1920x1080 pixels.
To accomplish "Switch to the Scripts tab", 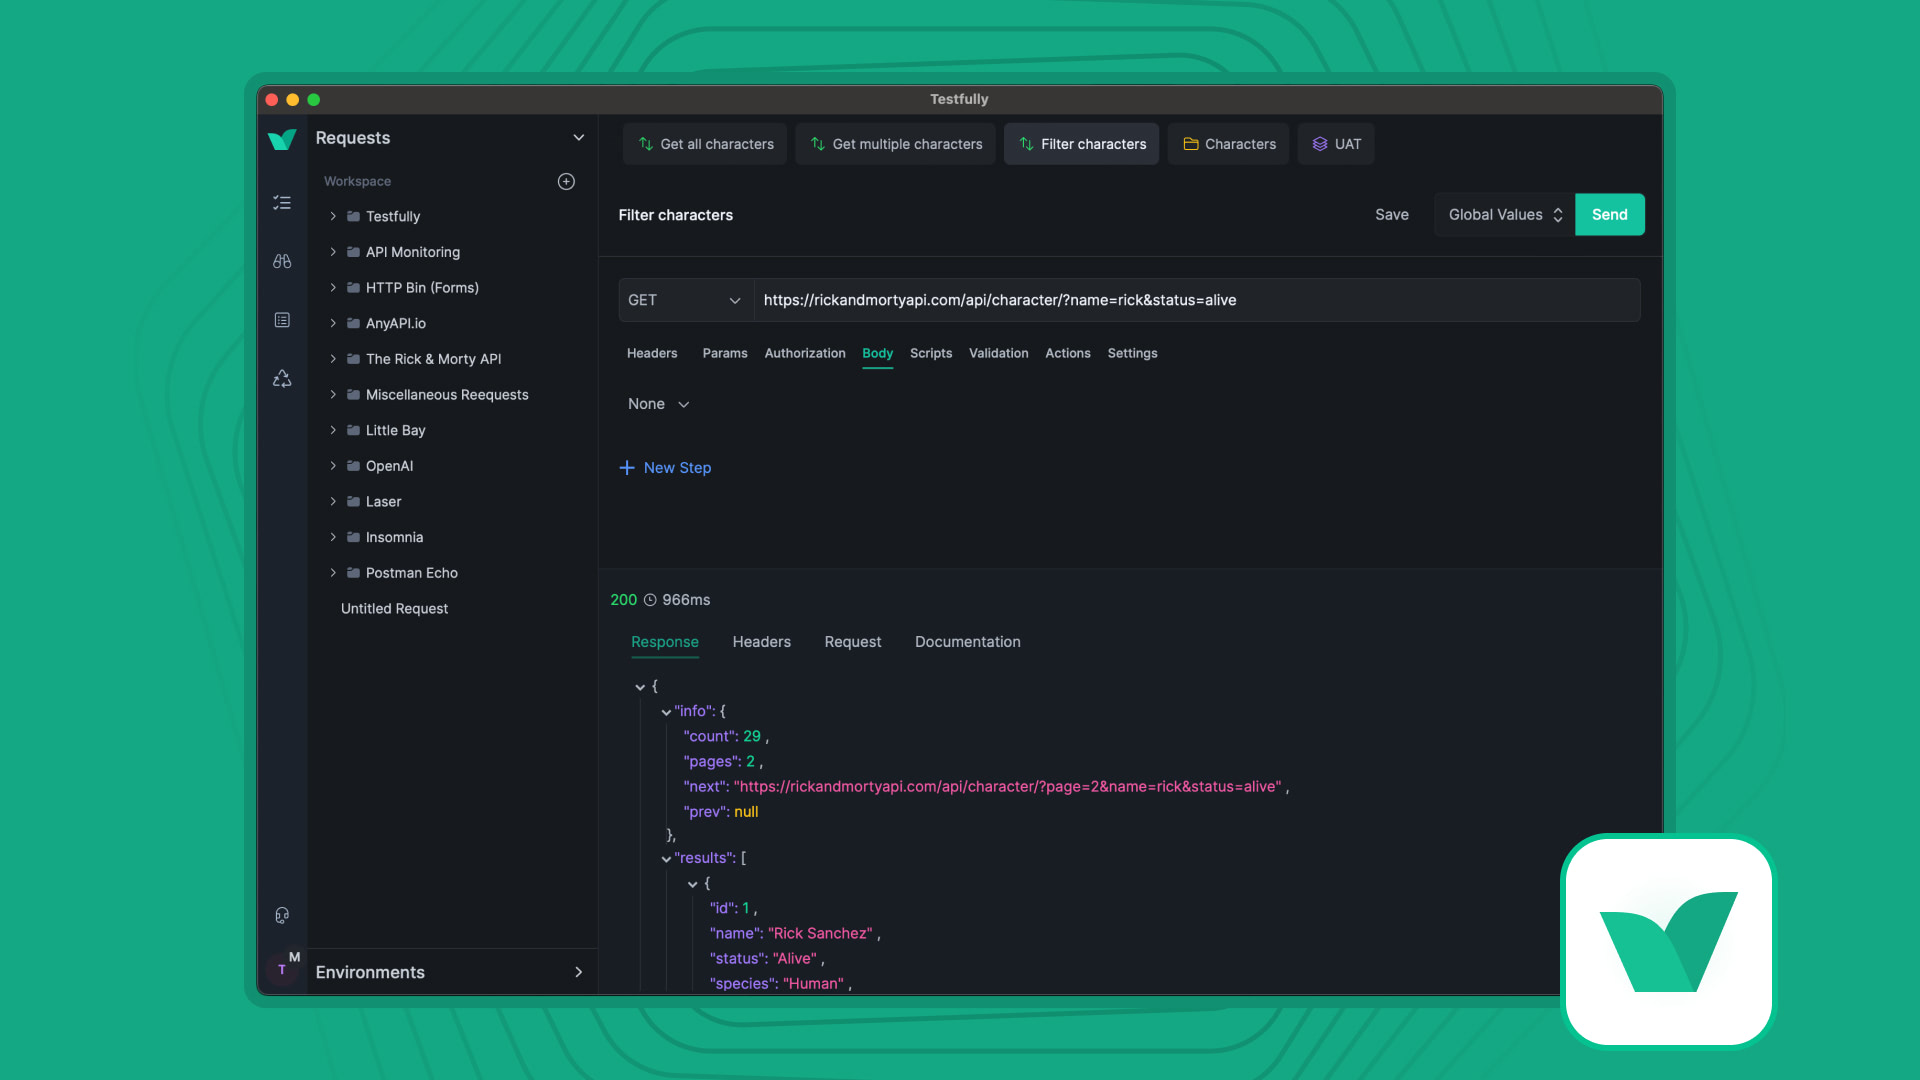I will [931, 352].
